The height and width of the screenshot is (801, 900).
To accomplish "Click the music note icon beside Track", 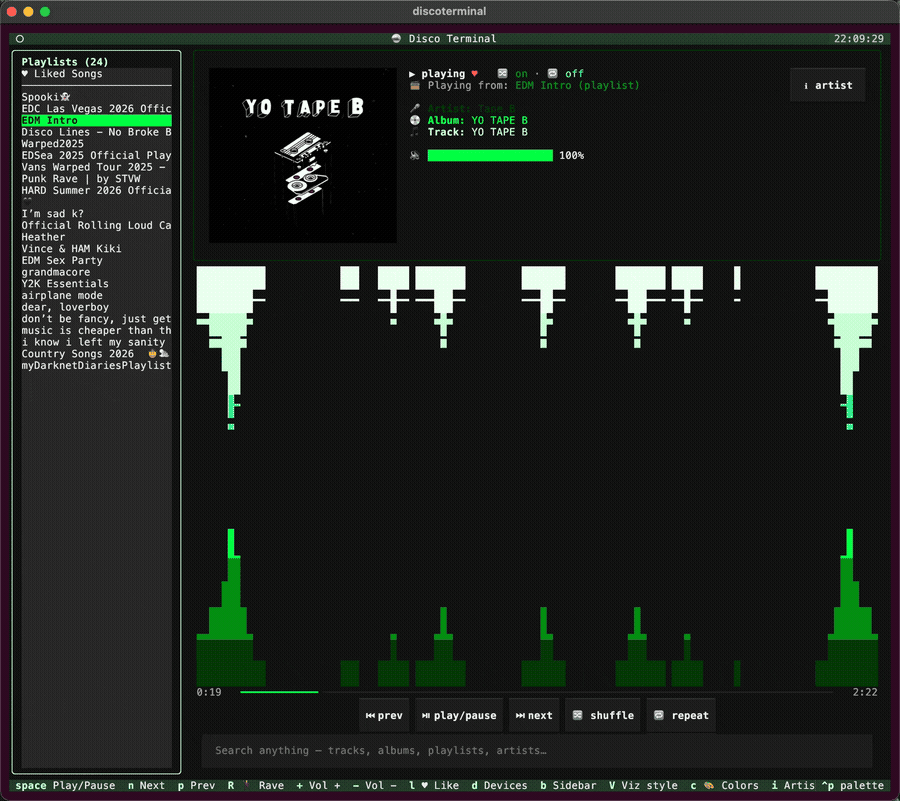I will click(415, 132).
